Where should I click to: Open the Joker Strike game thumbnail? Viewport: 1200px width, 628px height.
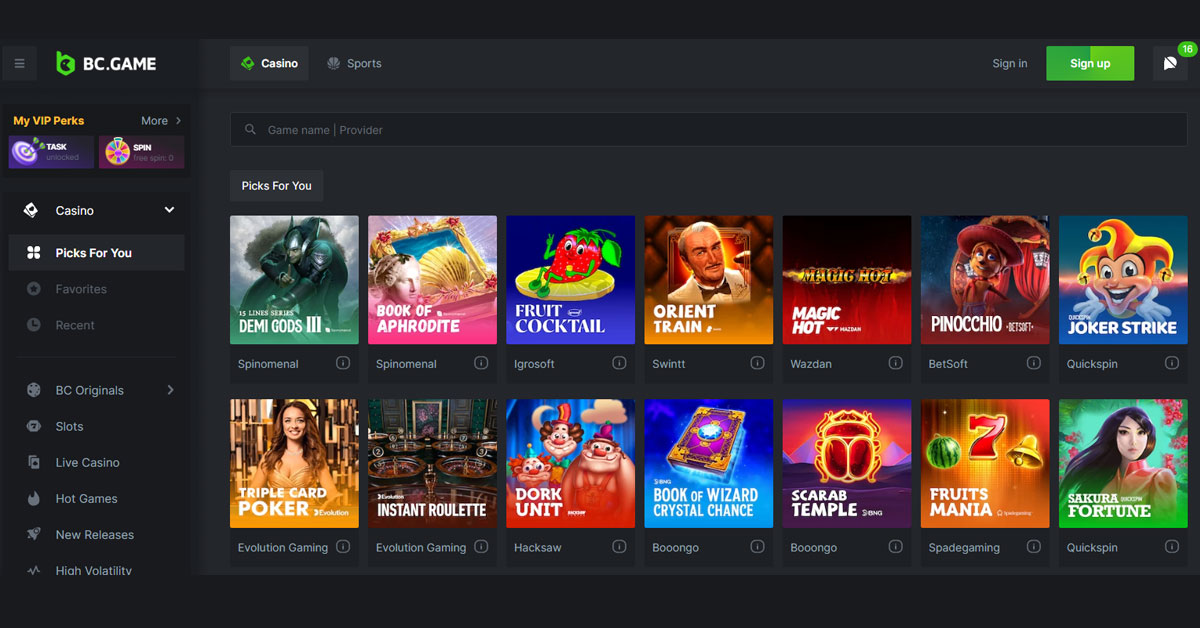(x=1123, y=280)
